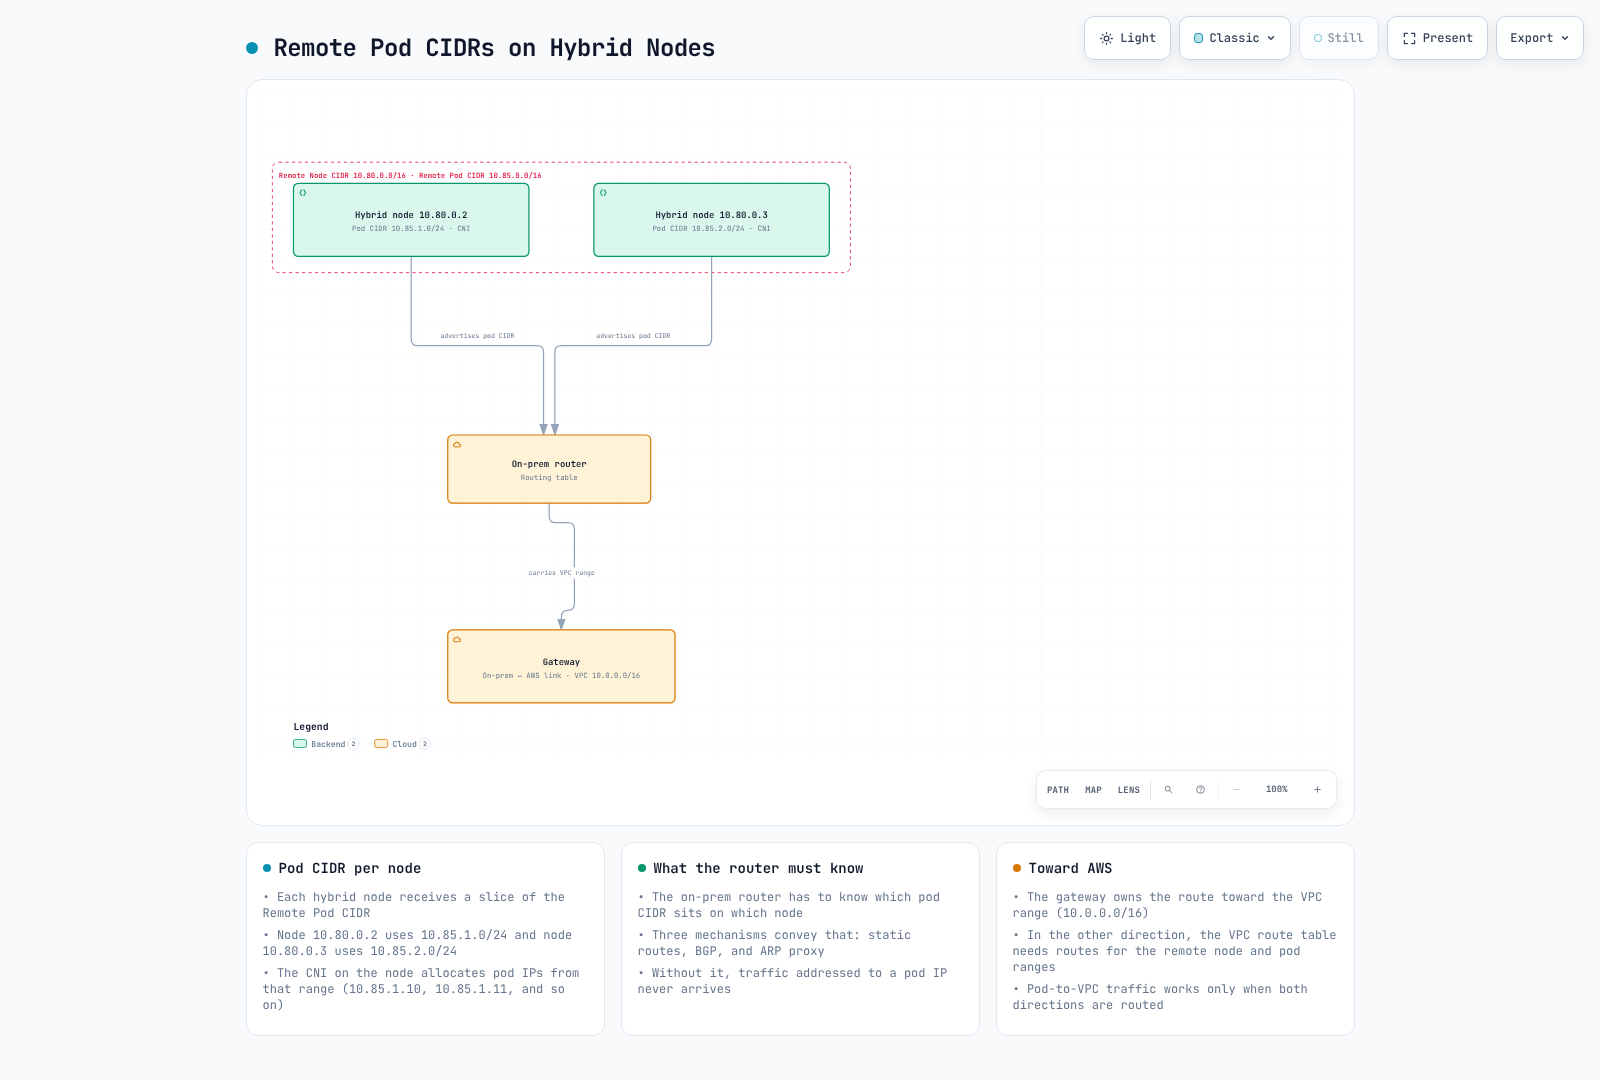Click the left 'advertises pod CIDR' edge label
This screenshot has width=1600, height=1080.
(477, 336)
